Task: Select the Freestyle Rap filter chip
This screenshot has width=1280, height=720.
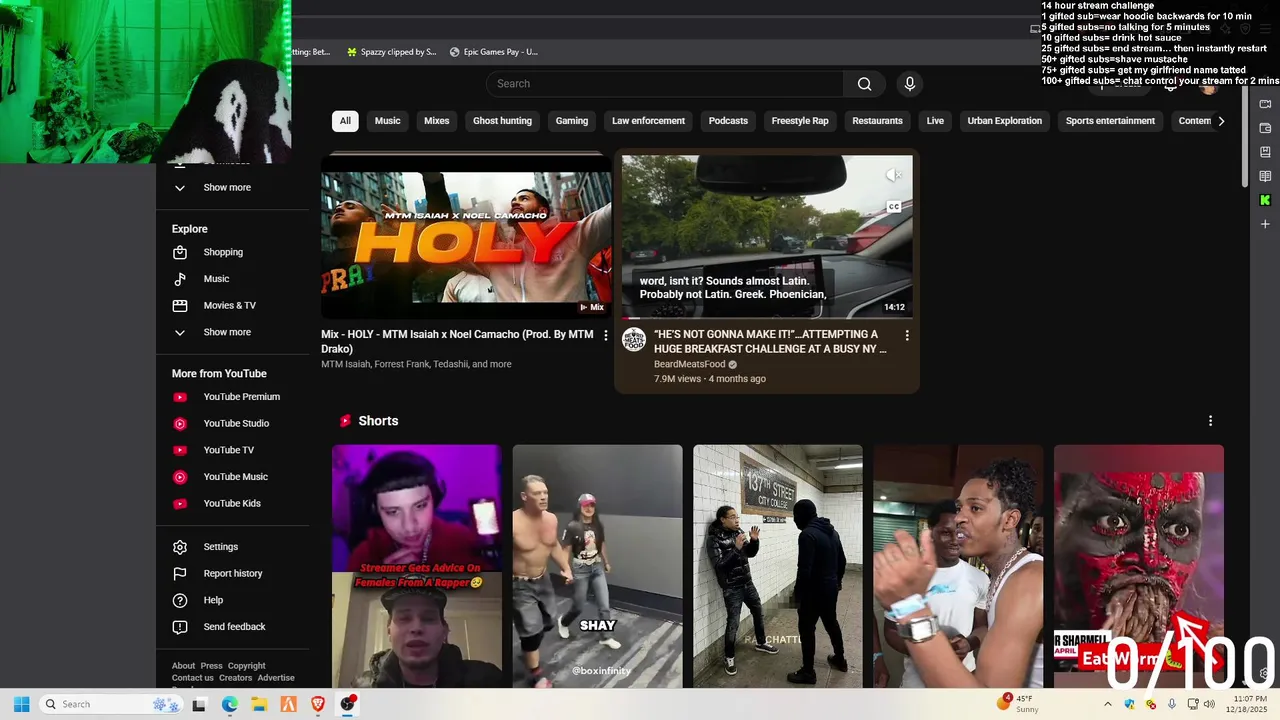Action: pyautogui.click(x=800, y=121)
